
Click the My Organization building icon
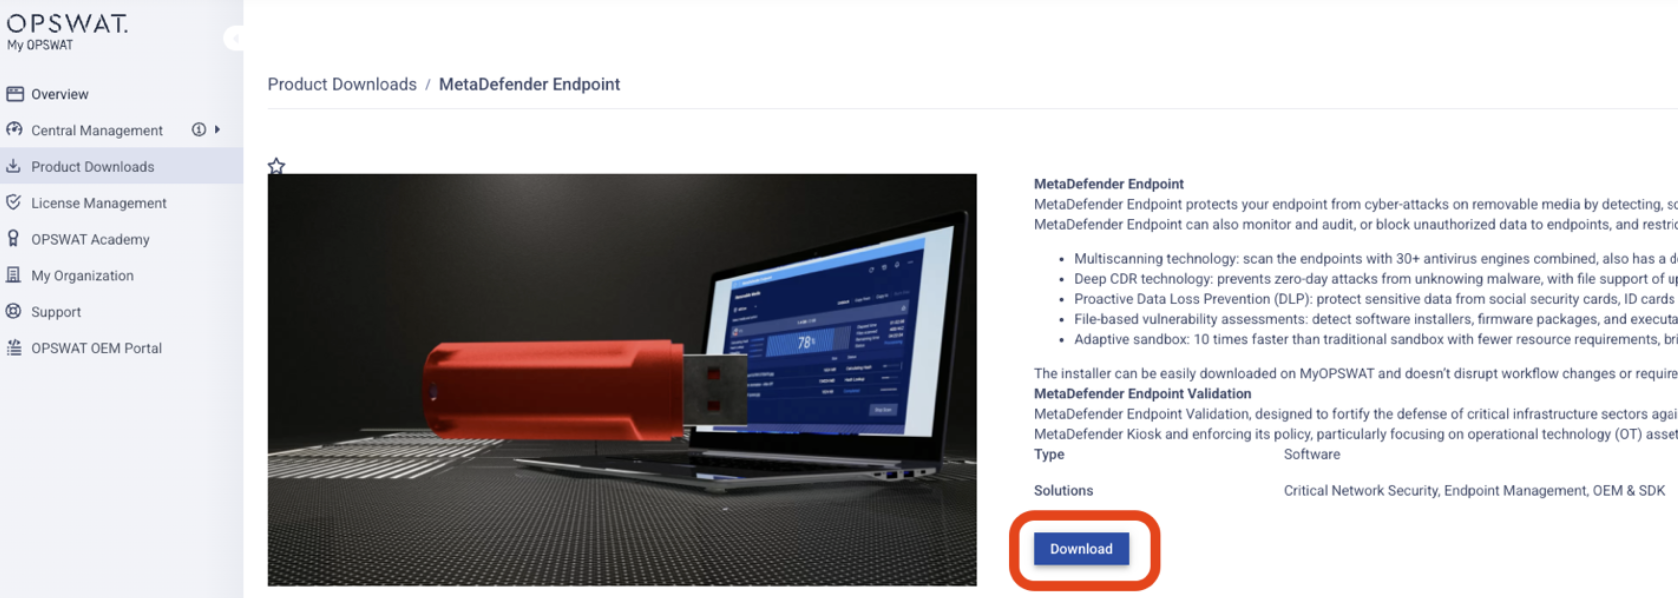point(13,275)
